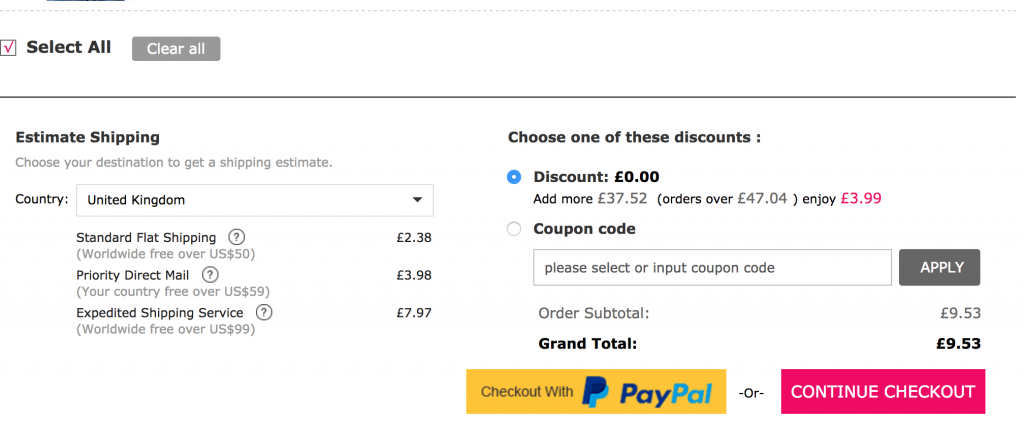Toggle the Select All checkbox
Image resolution: width=1024 pixels, height=423 pixels.
tap(9, 47)
